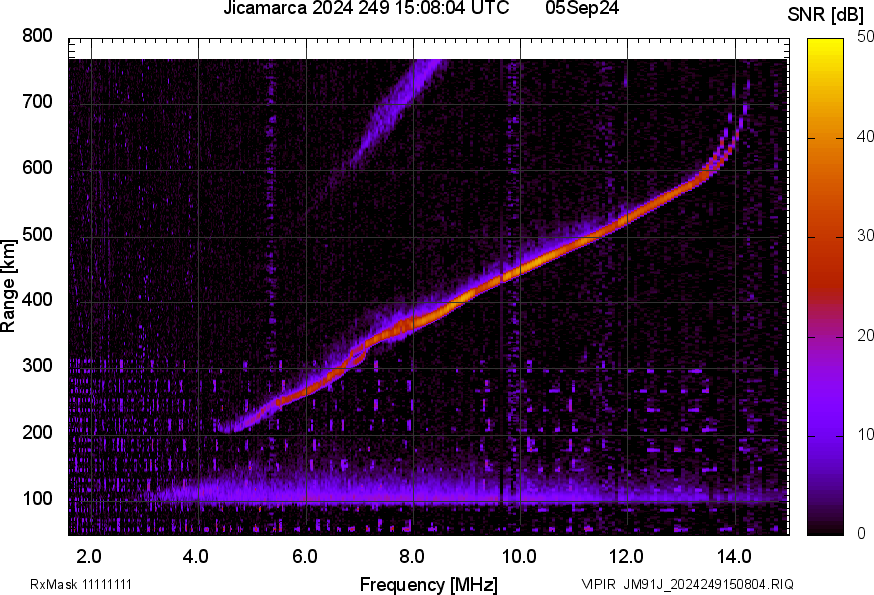Click the range tick label '800'
This screenshot has width=874, height=595.
point(37,36)
